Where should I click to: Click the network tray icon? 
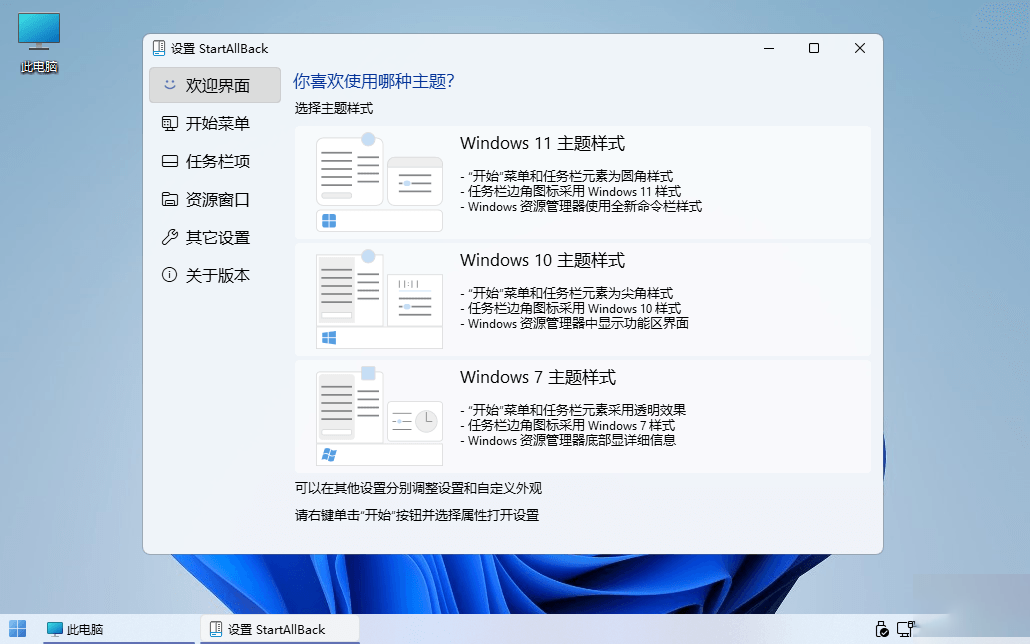point(907,630)
